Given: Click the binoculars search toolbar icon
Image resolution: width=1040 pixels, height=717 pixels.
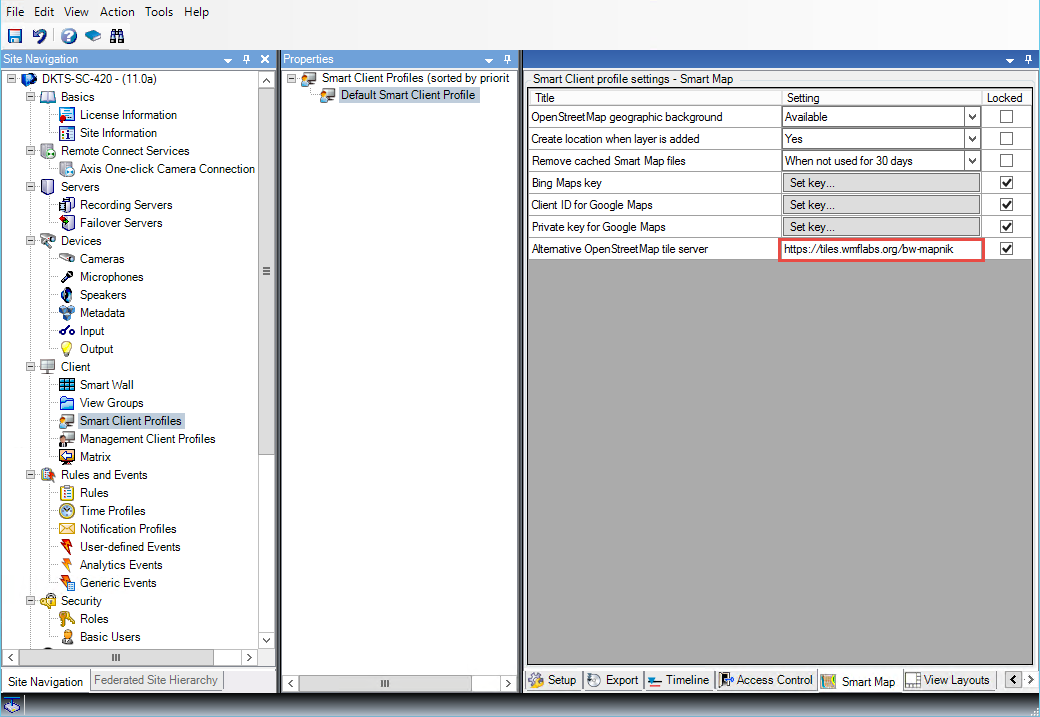Looking at the screenshot, I should click(x=117, y=36).
